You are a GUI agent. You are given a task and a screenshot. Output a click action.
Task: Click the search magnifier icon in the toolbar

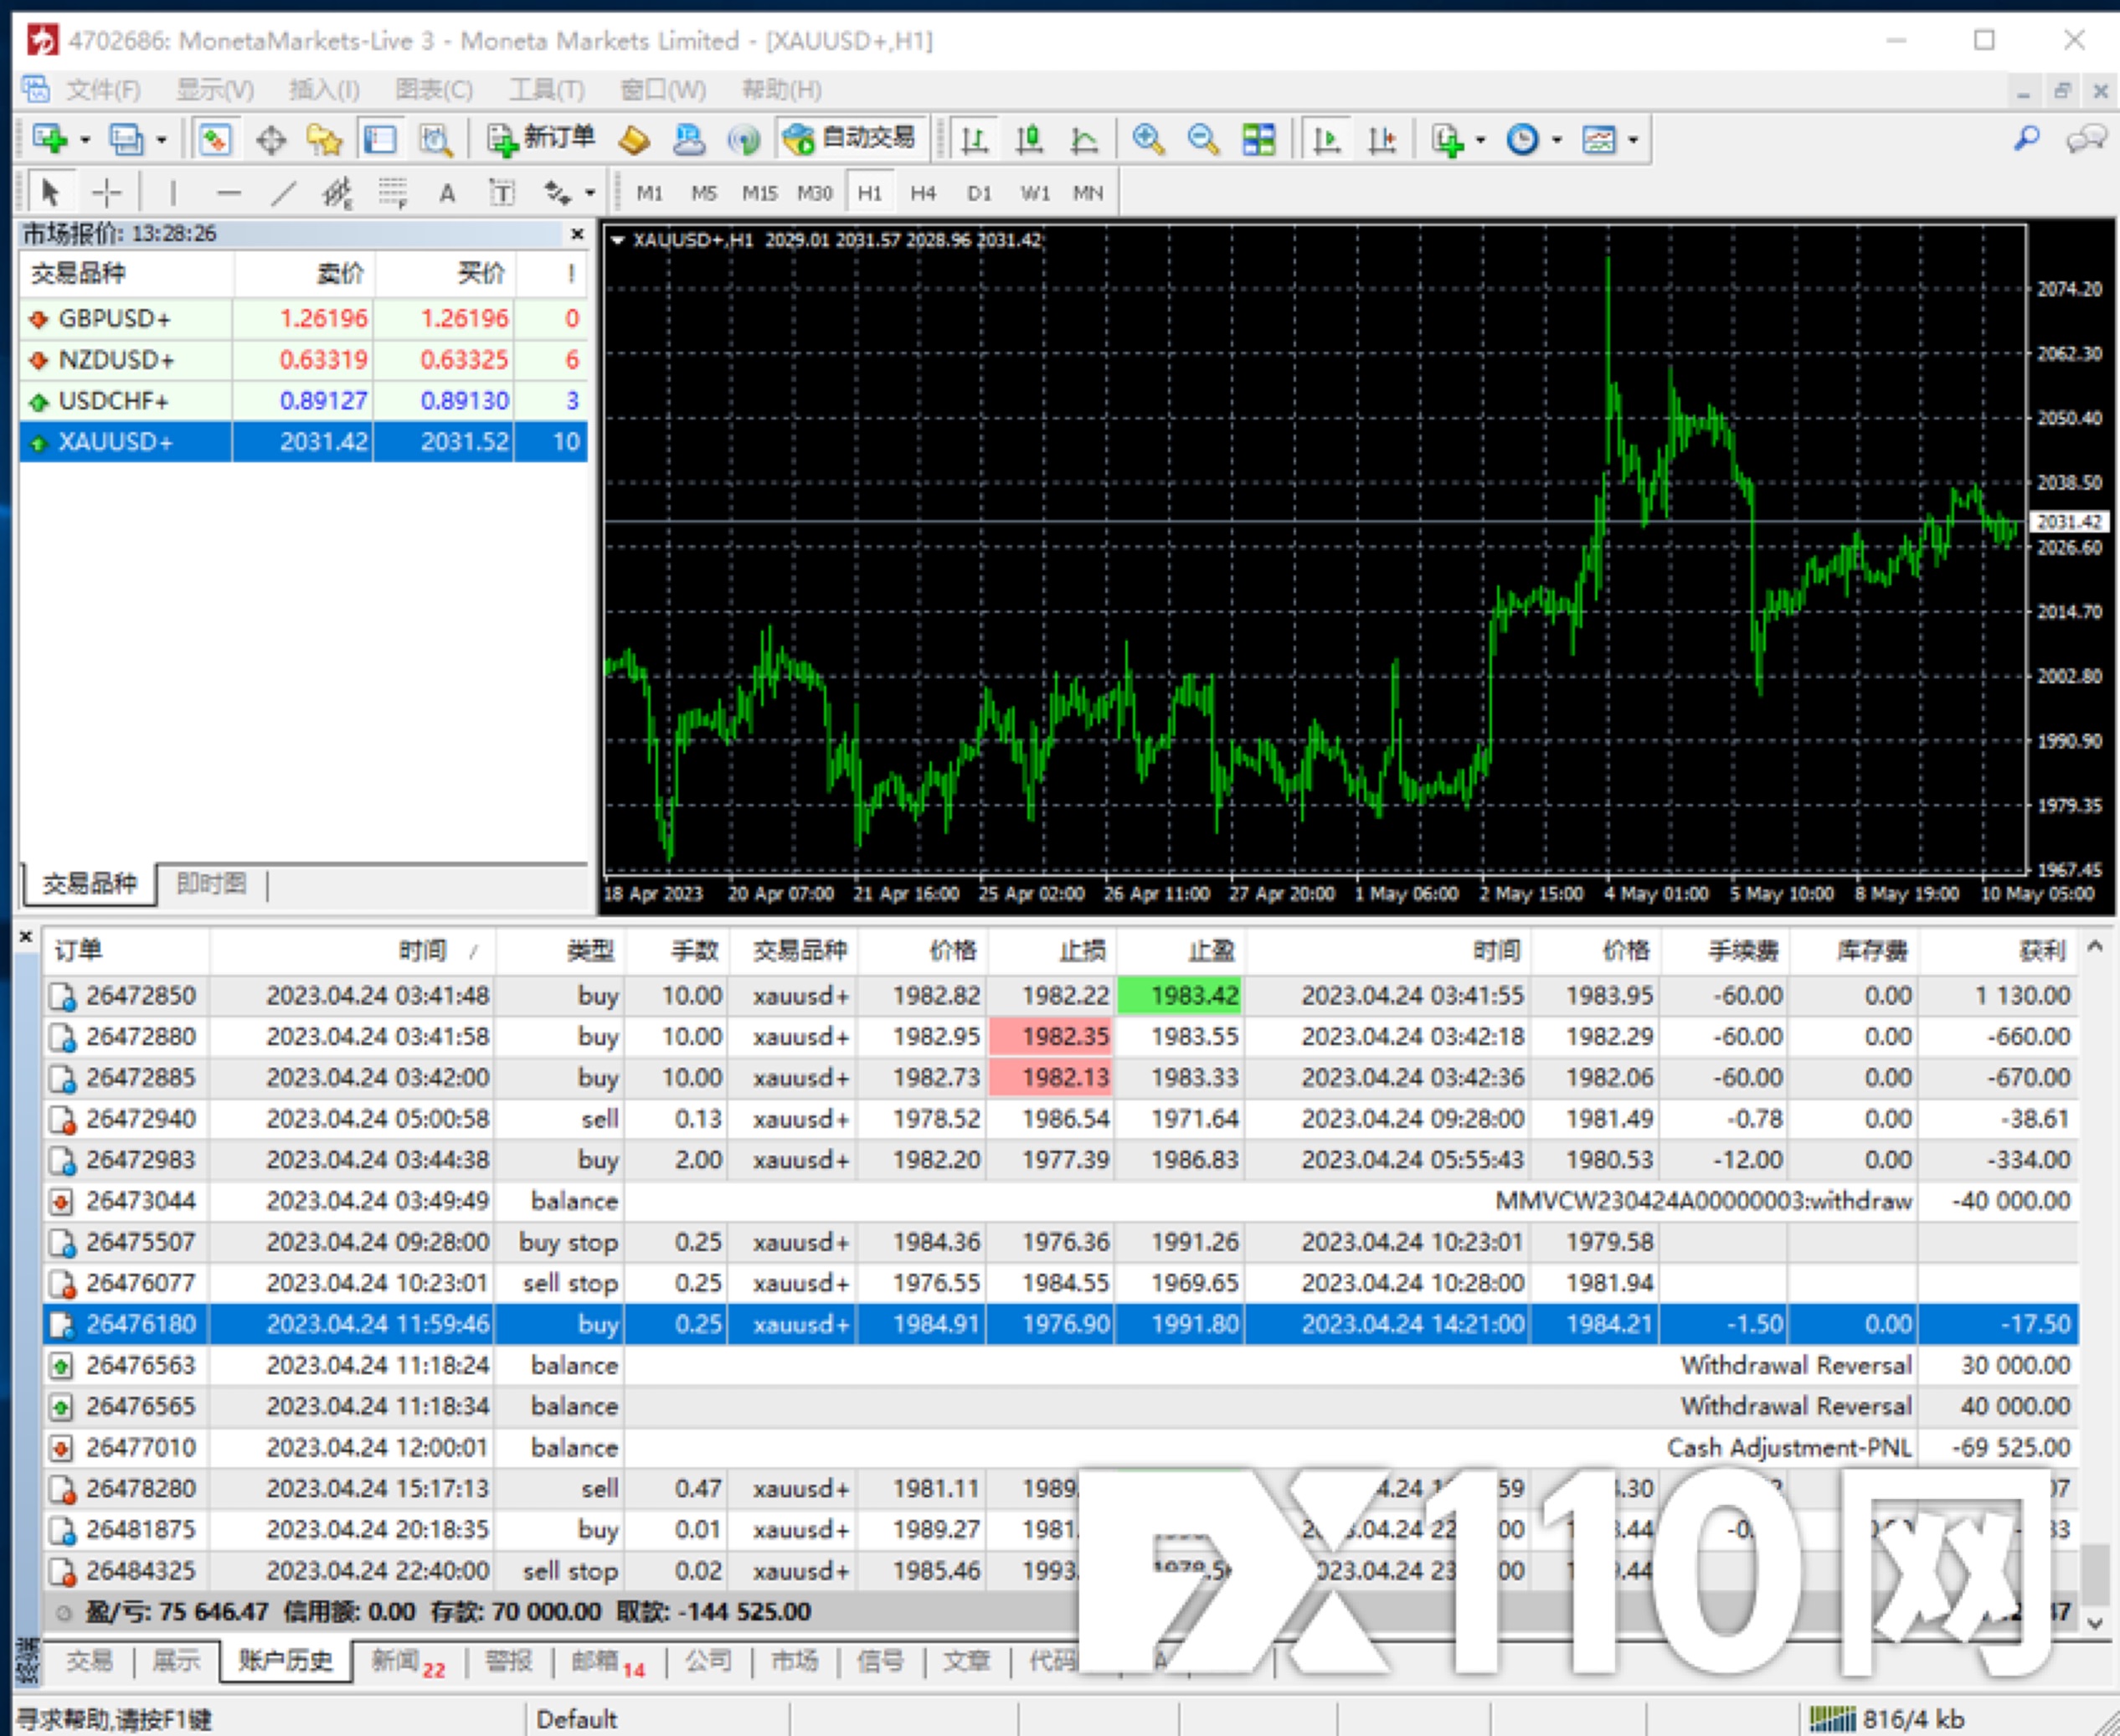point(2026,139)
